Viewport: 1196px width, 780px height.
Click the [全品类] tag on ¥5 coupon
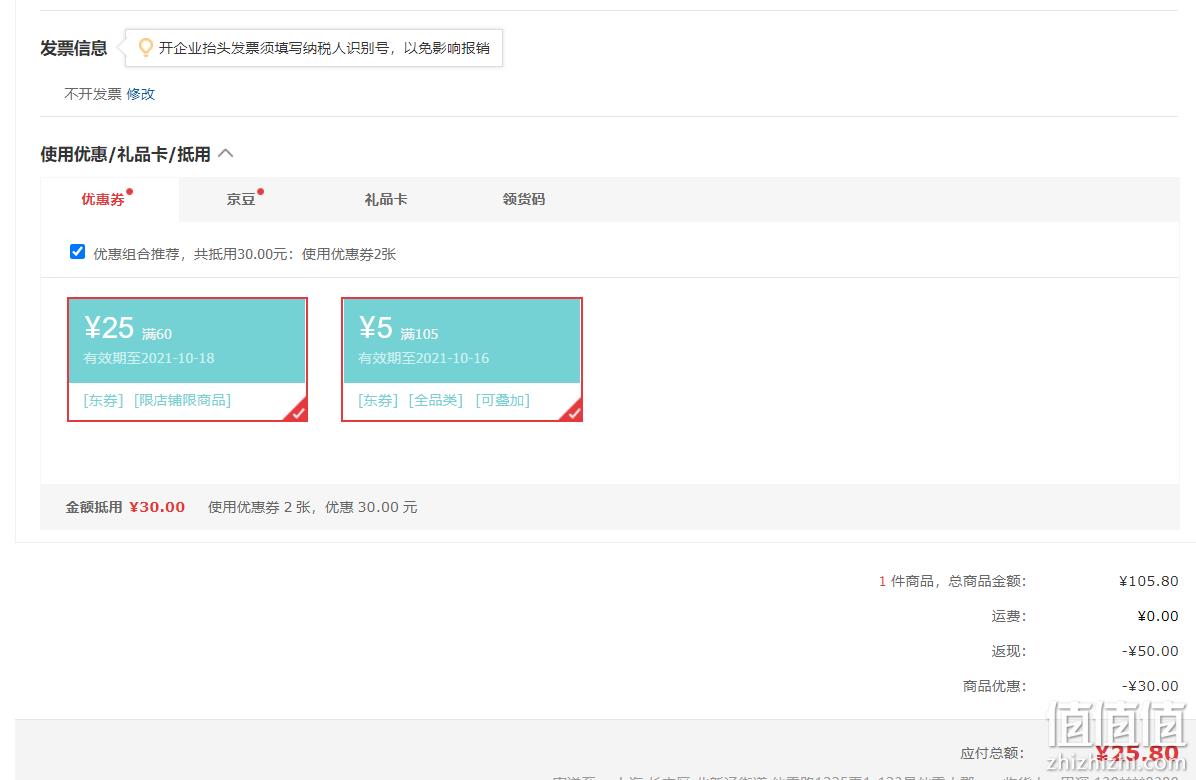click(x=436, y=400)
